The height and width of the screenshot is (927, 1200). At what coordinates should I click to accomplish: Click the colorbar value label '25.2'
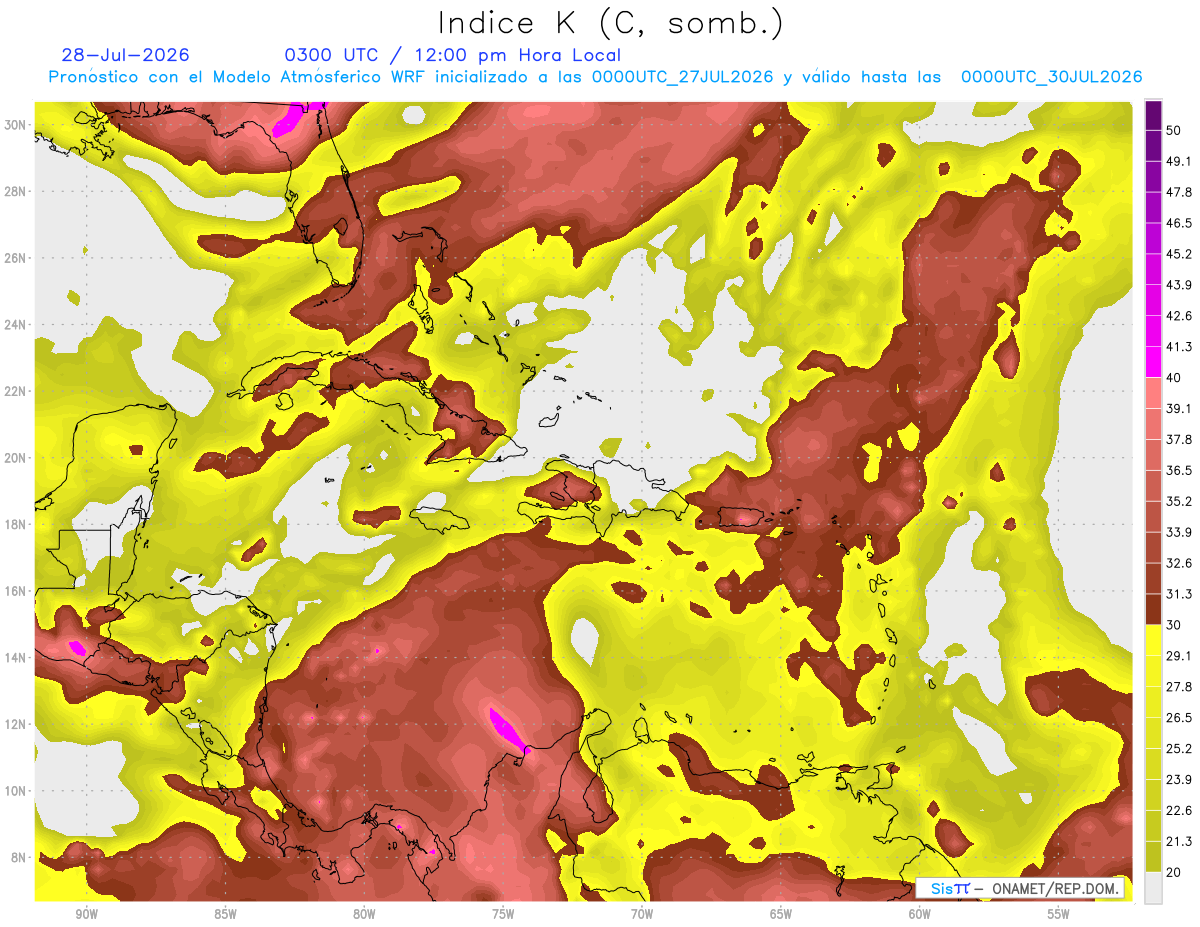tap(1180, 748)
